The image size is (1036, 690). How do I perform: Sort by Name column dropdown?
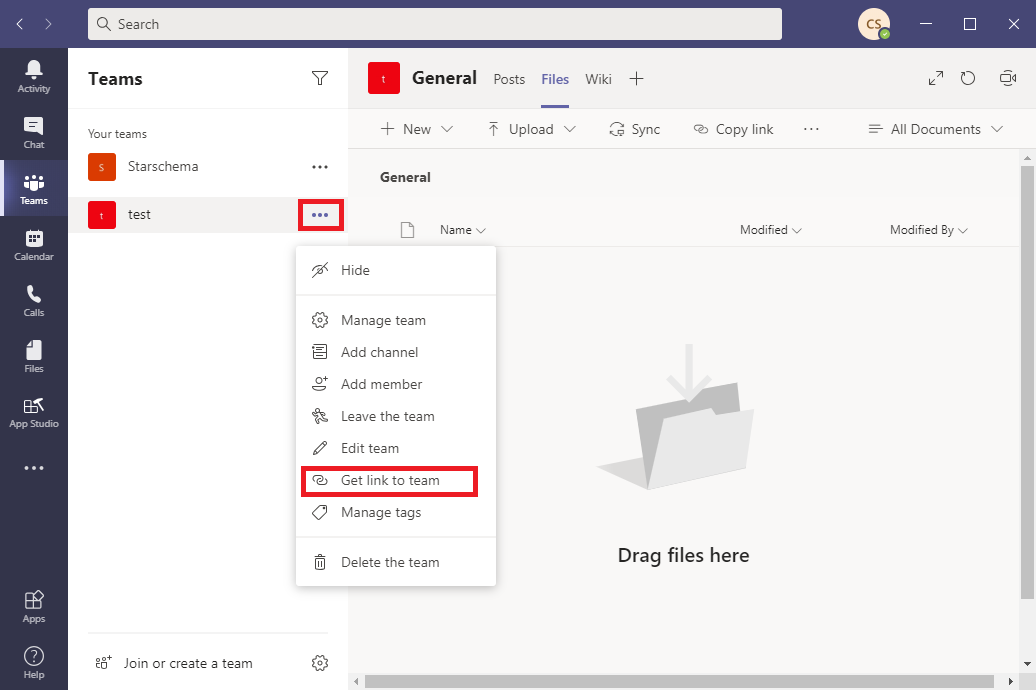tap(462, 230)
